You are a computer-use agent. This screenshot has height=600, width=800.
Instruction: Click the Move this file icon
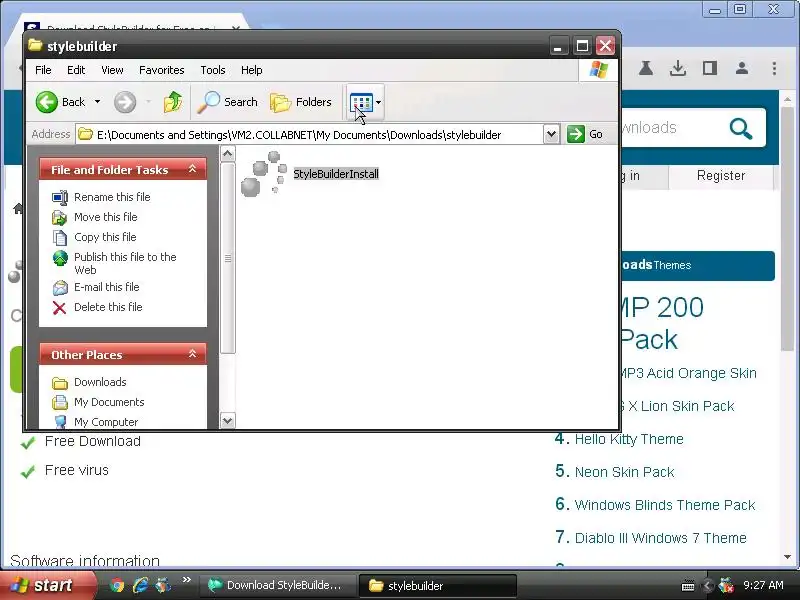click(x=60, y=218)
